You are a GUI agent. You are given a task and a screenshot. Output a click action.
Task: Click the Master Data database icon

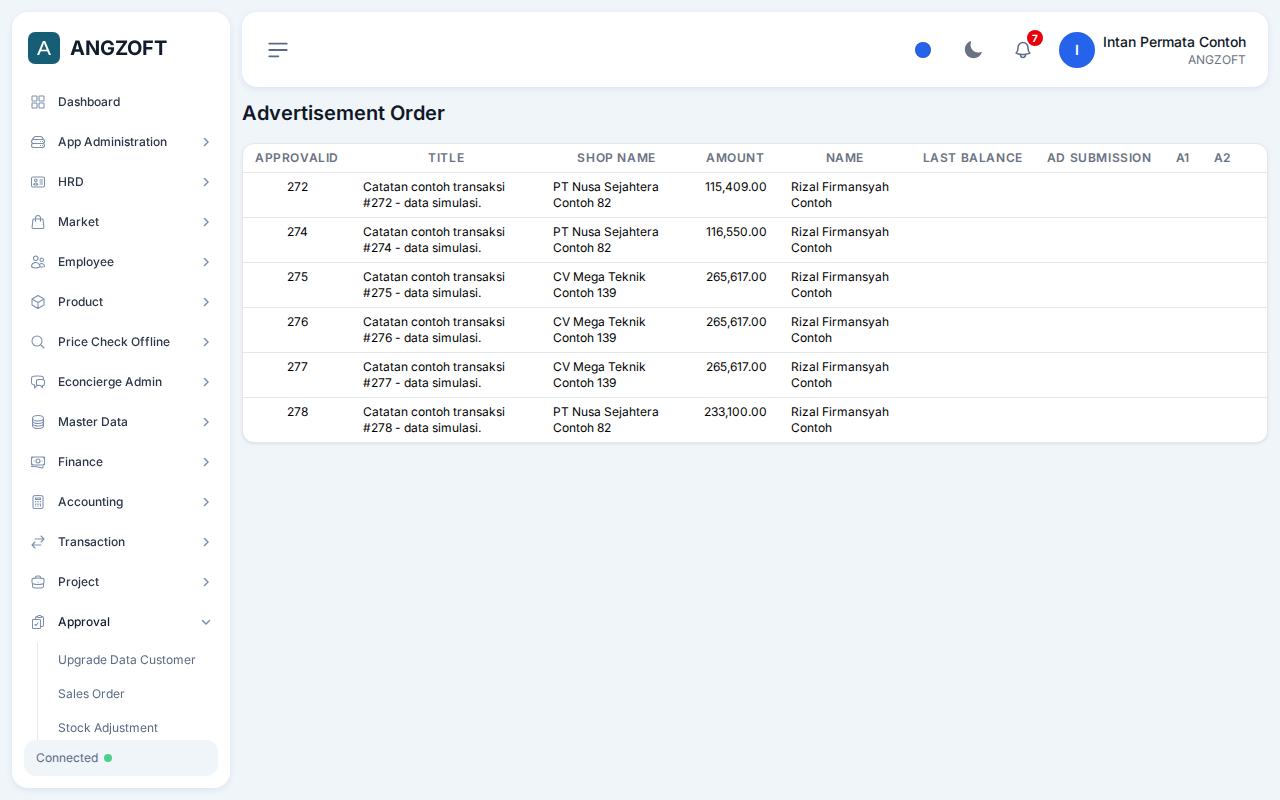click(38, 422)
